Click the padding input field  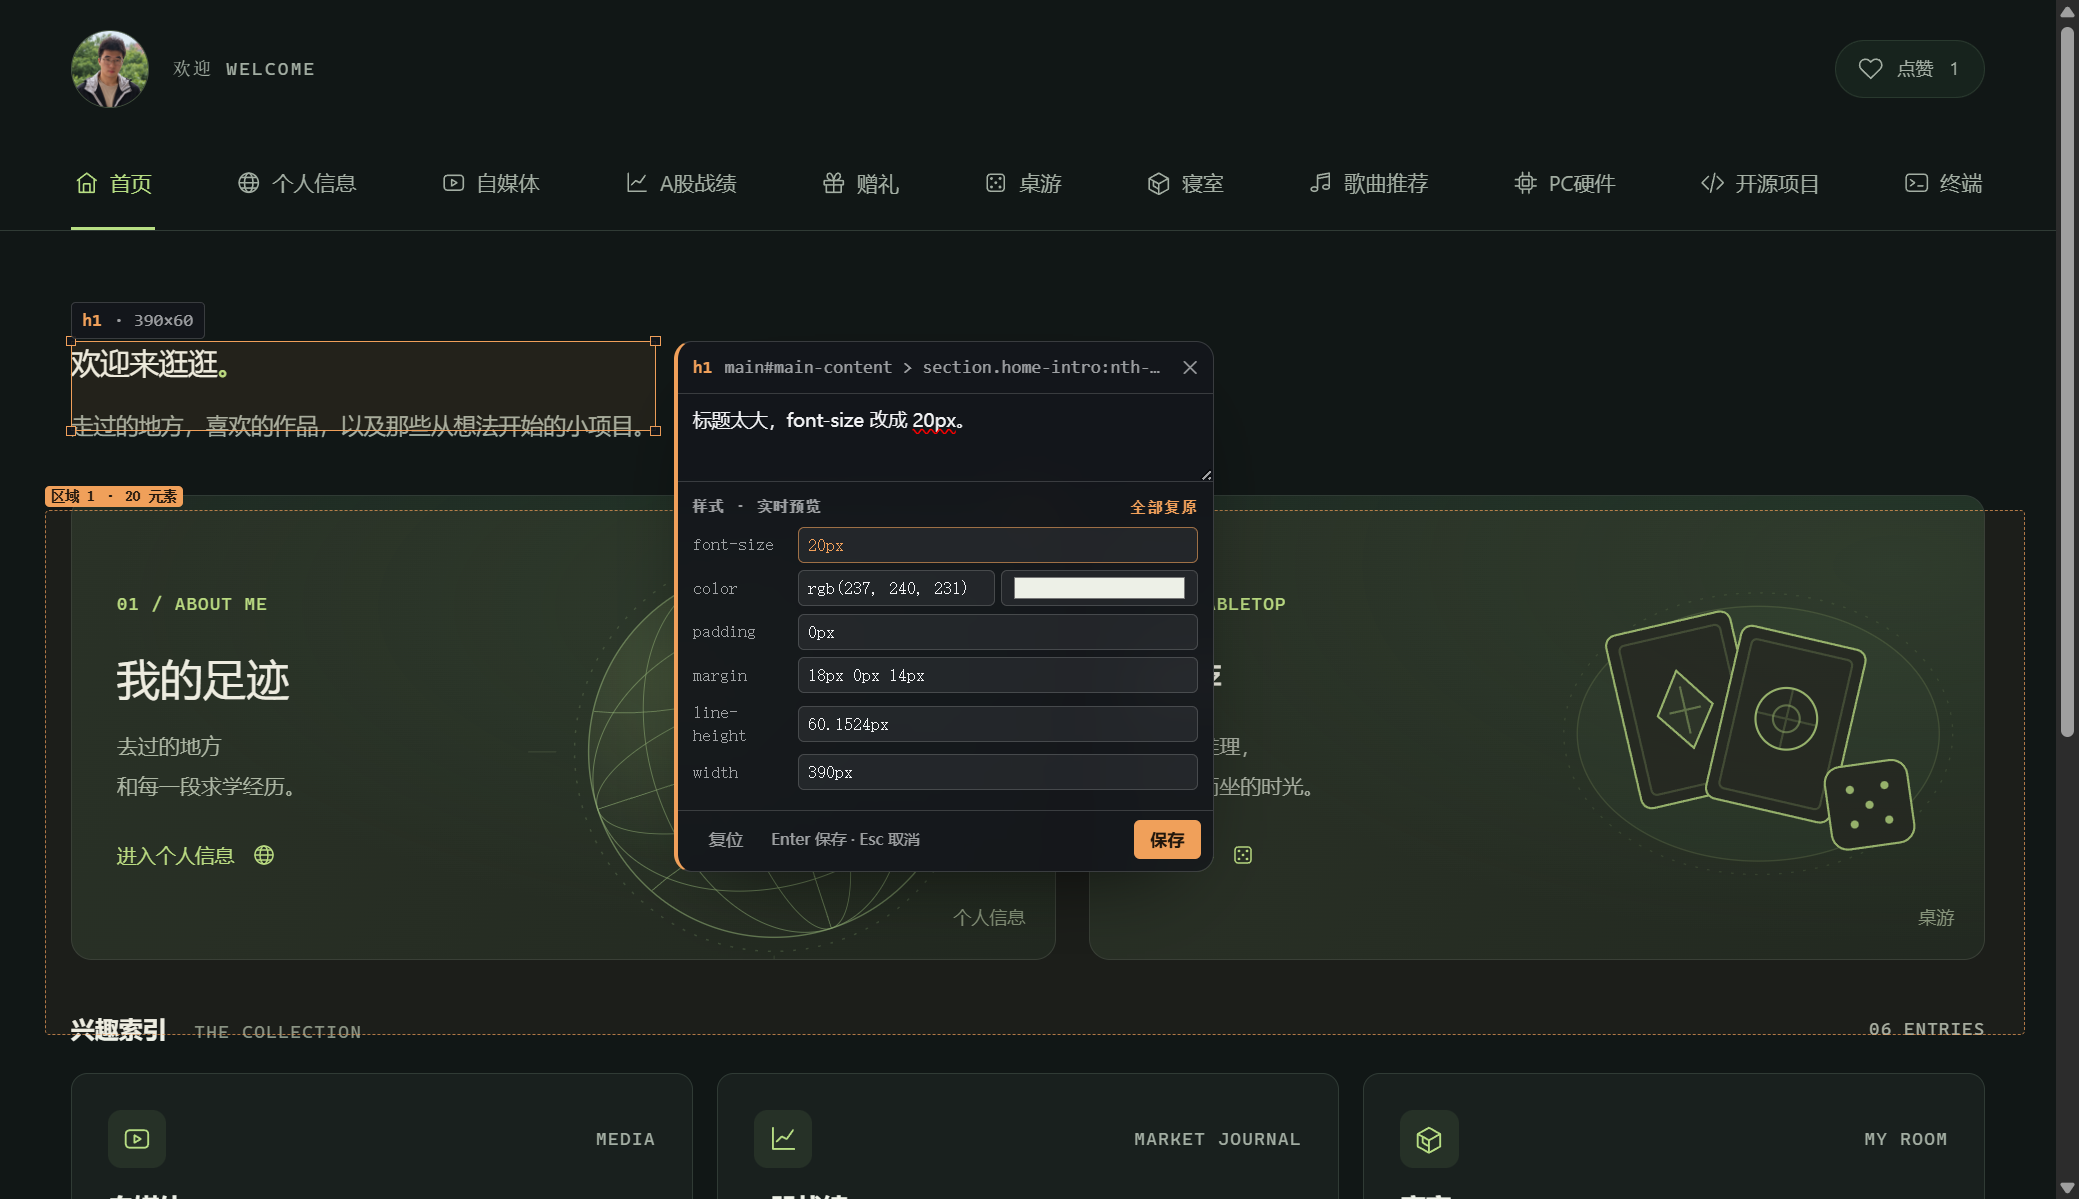point(997,632)
